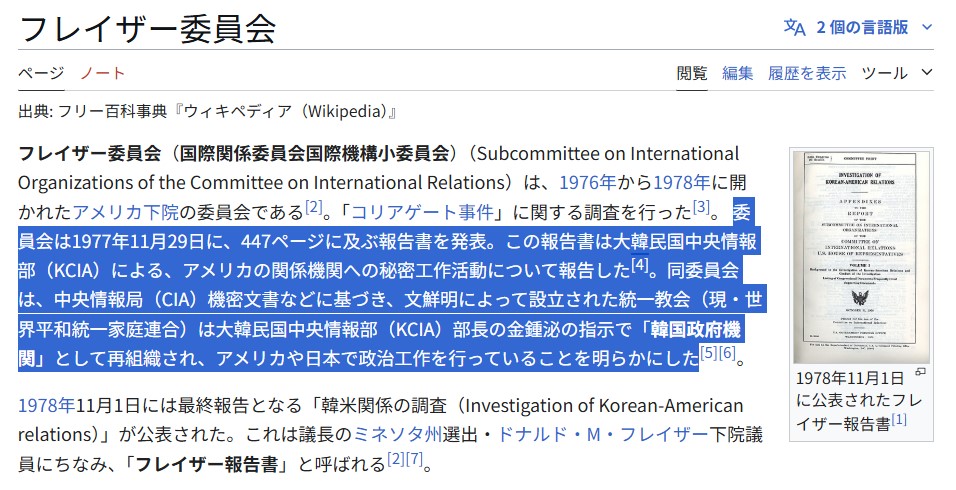Click the caption text 1978年11月1日
The height and width of the screenshot is (490, 956).
pos(850,378)
